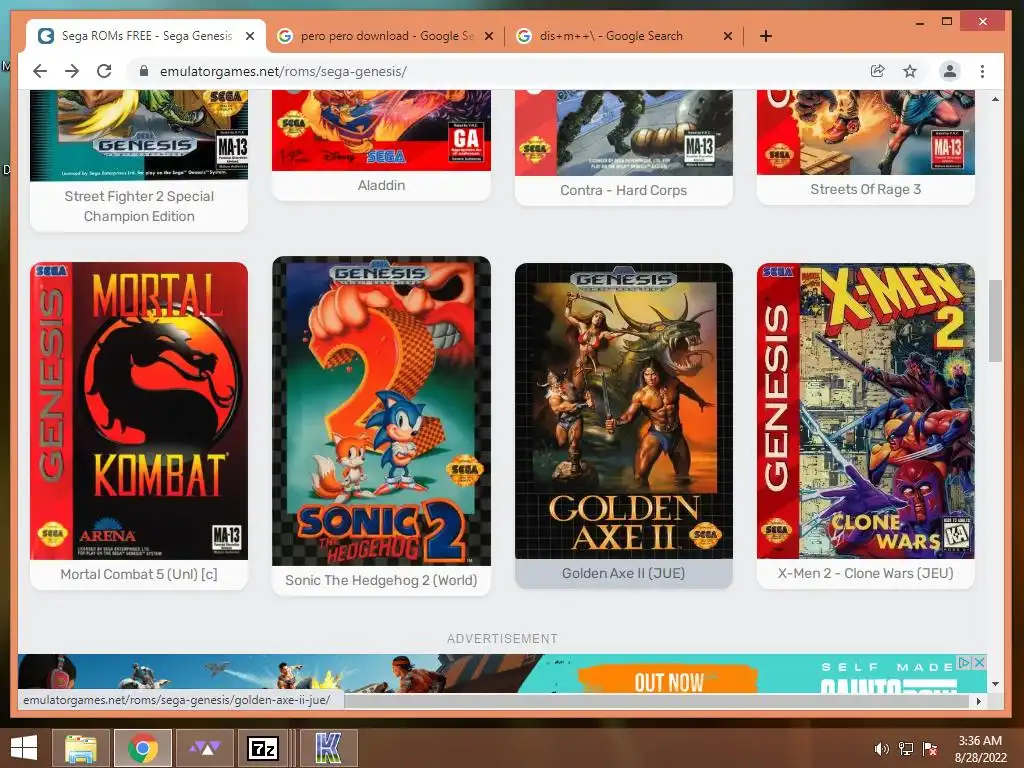
Task: Open the Golden Axe II cover image
Action: coord(624,411)
